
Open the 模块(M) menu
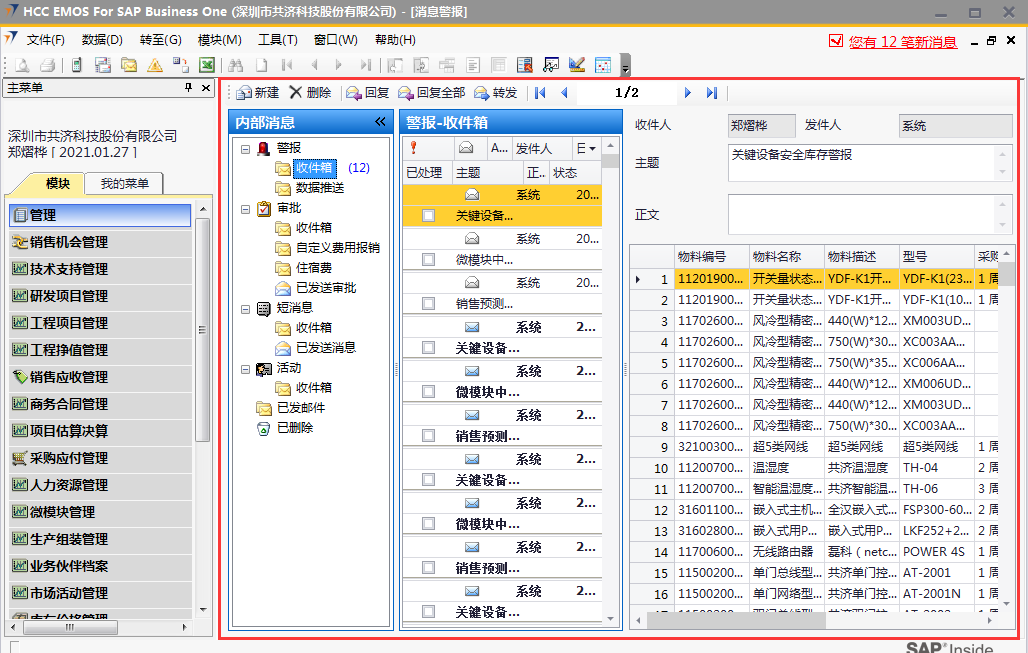pyautogui.click(x=220, y=40)
